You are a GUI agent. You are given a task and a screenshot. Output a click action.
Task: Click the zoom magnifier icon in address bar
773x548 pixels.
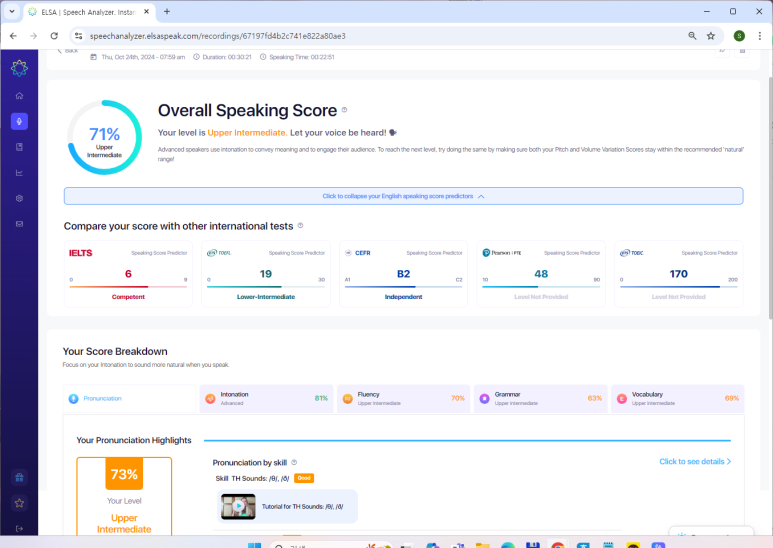click(x=692, y=35)
